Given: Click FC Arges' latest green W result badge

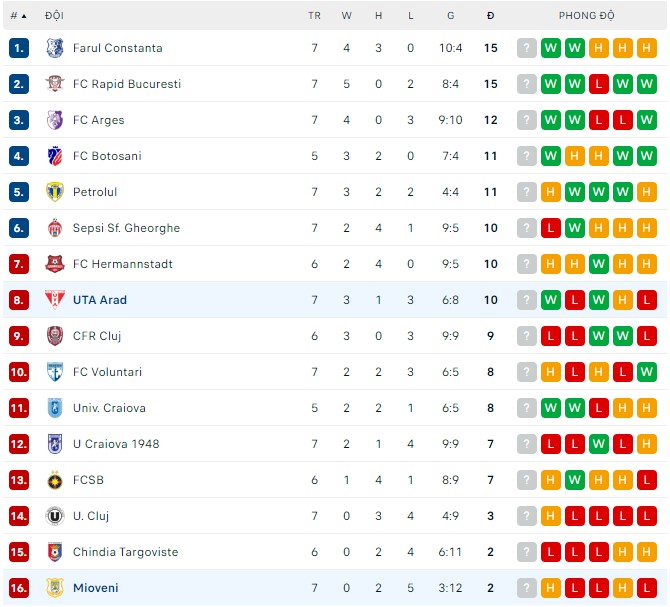Looking at the screenshot, I should (647, 120).
